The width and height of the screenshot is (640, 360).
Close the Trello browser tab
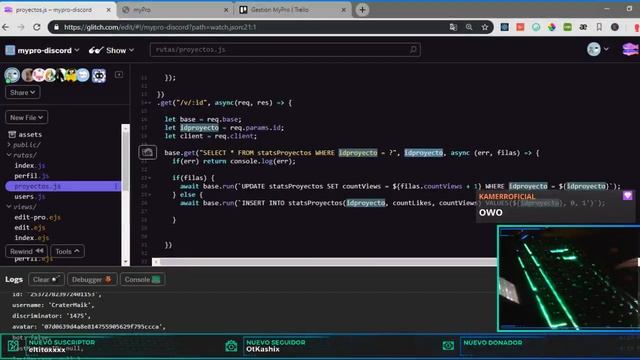[344, 10]
